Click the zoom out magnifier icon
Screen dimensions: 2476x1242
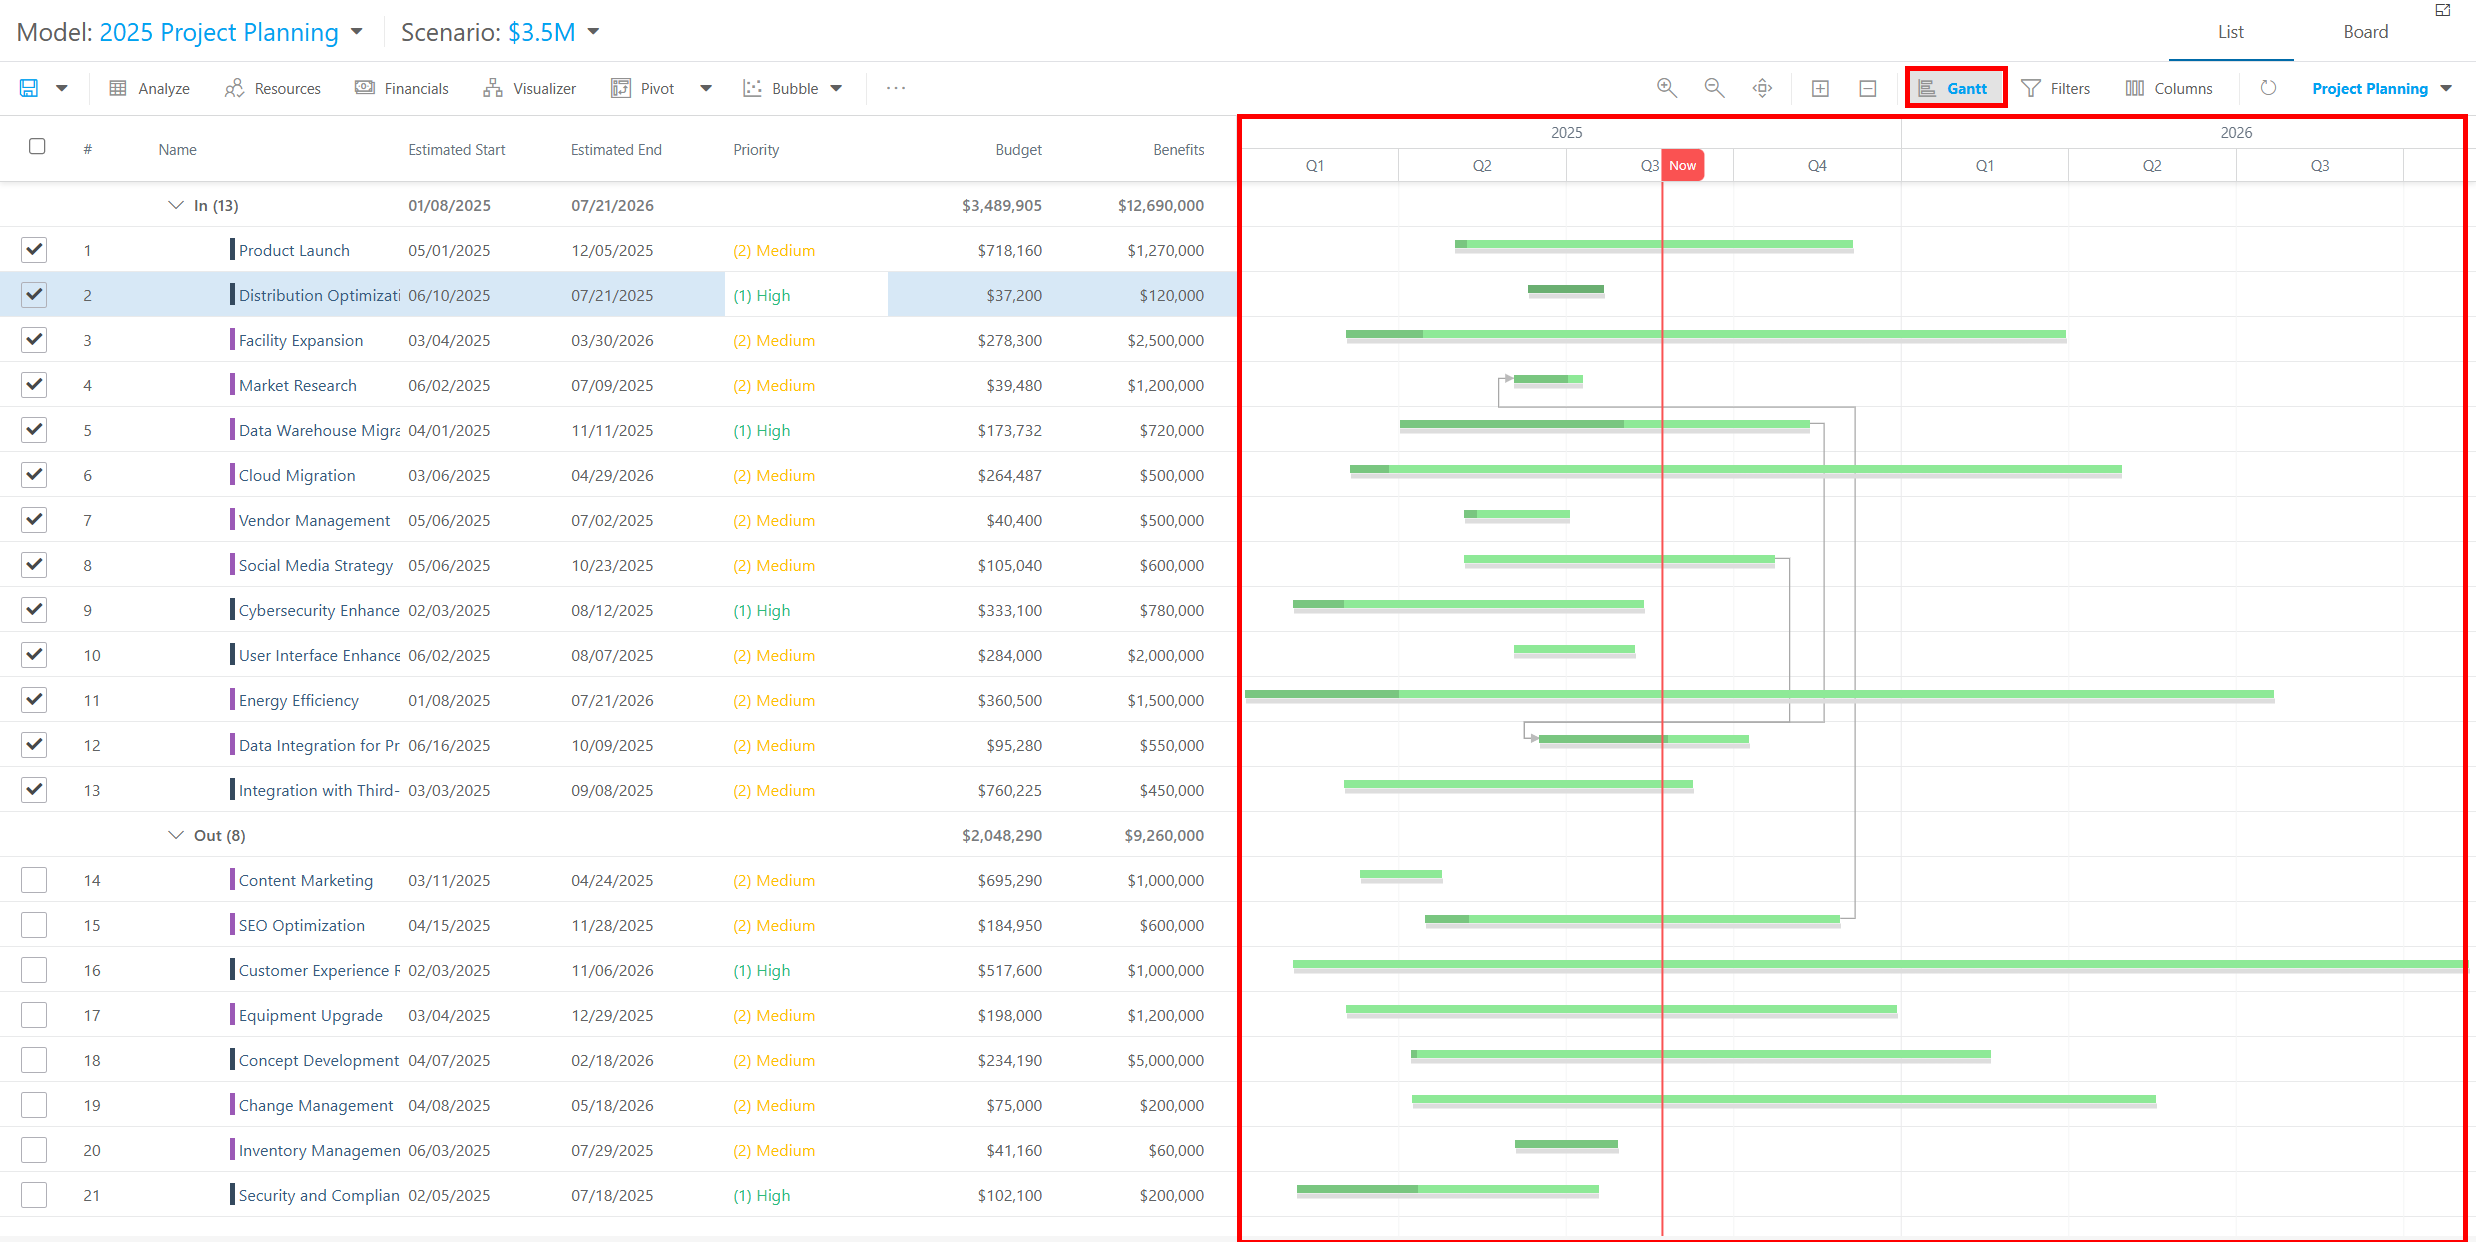click(1714, 88)
